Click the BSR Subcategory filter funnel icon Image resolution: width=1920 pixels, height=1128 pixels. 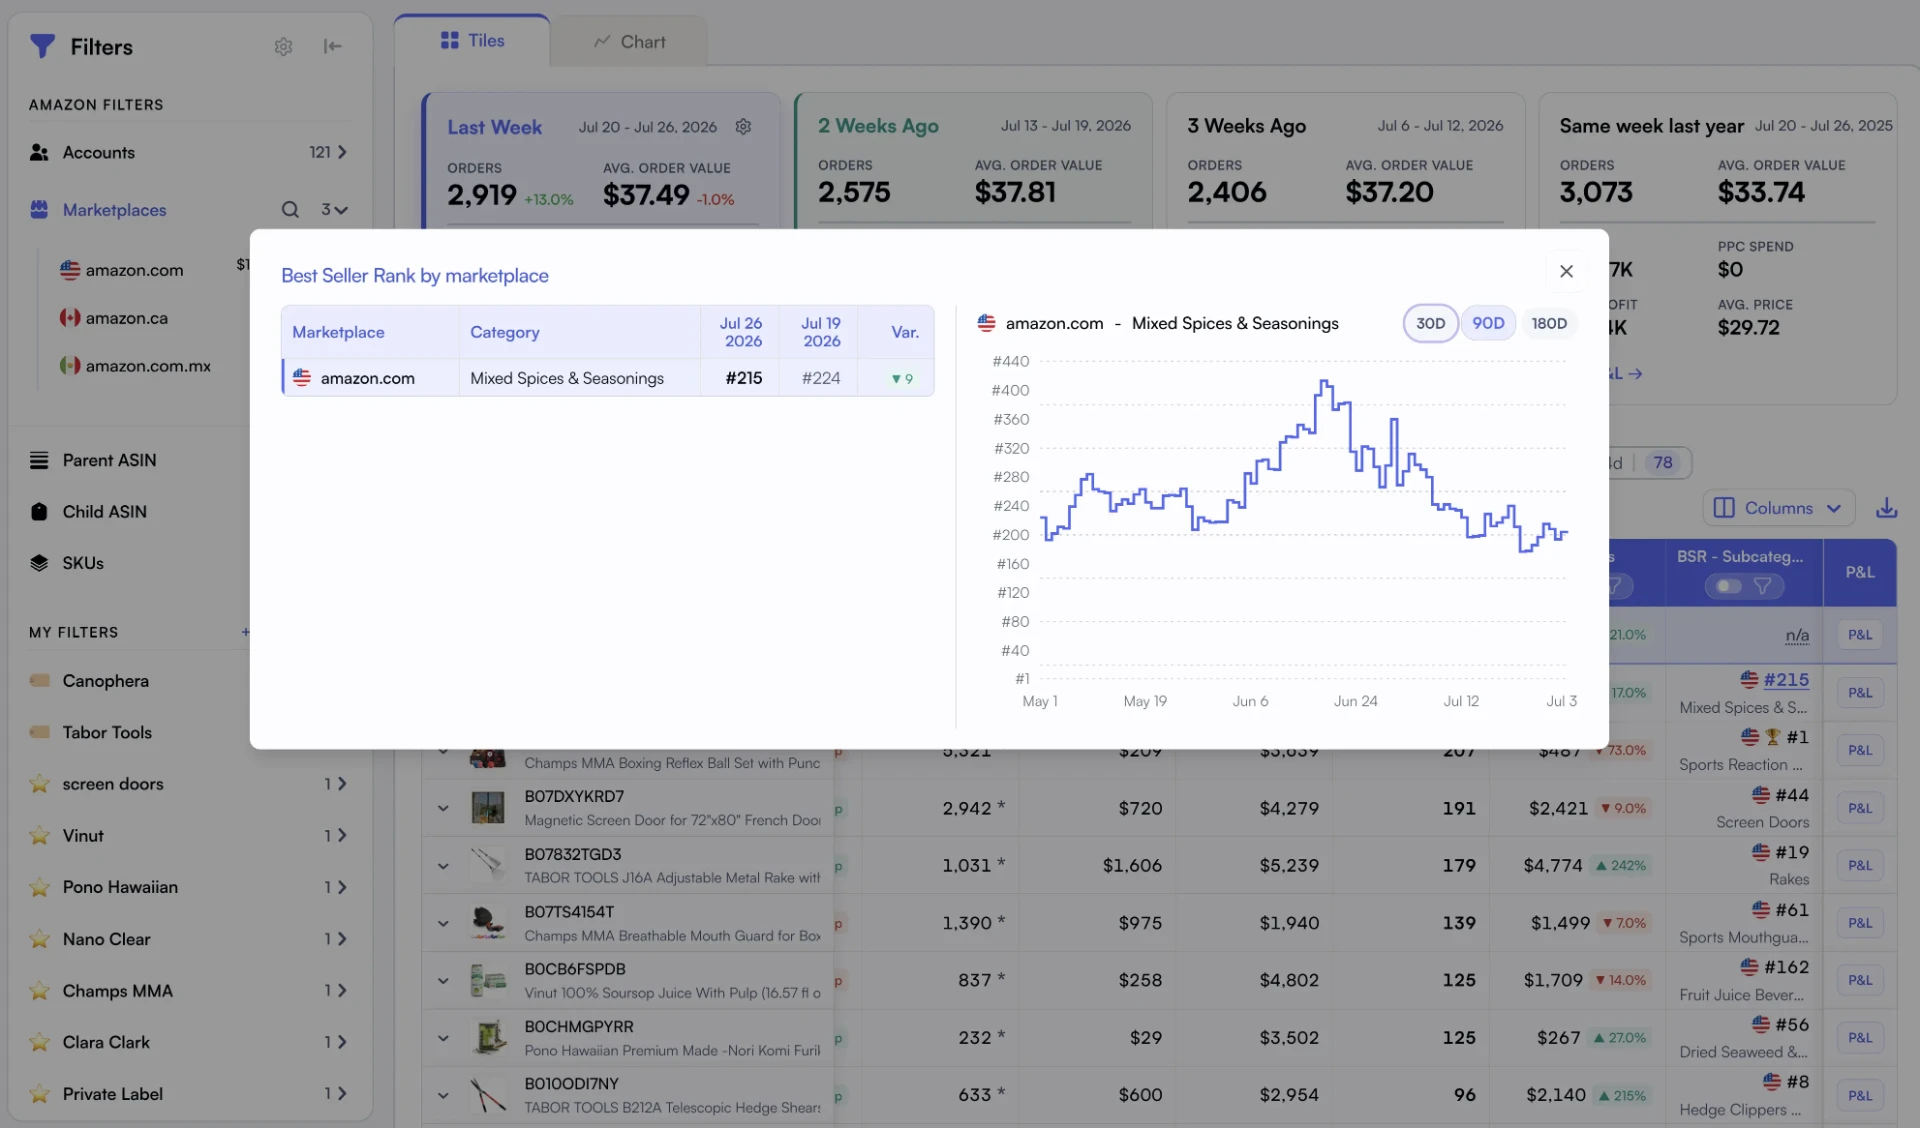tap(1762, 586)
